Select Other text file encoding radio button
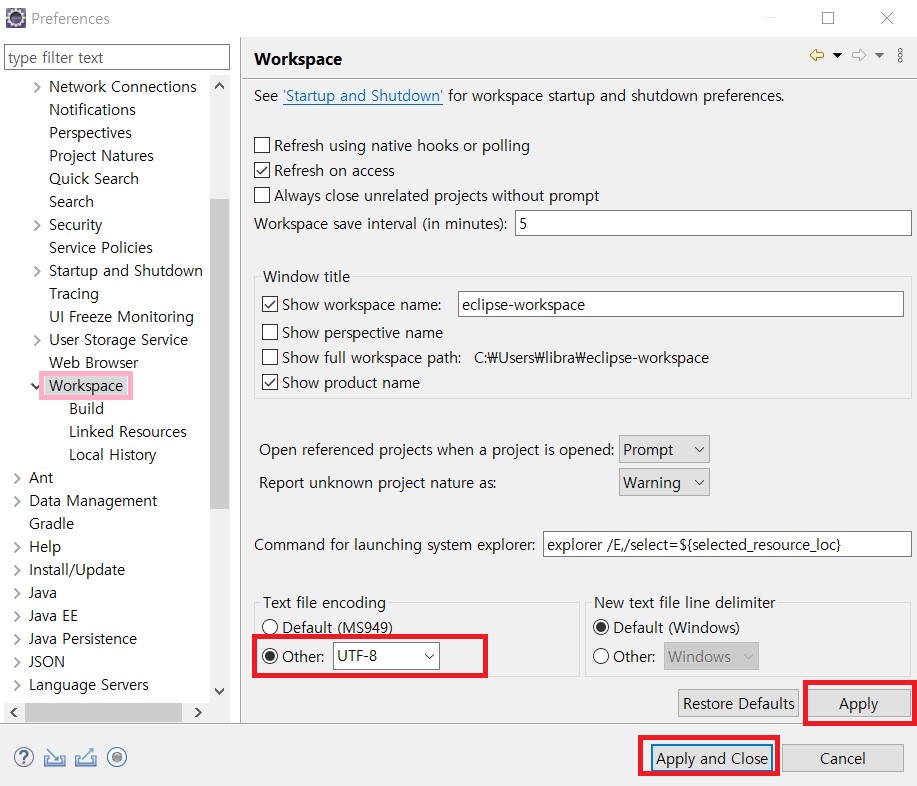The height and width of the screenshot is (786, 917). pos(270,656)
